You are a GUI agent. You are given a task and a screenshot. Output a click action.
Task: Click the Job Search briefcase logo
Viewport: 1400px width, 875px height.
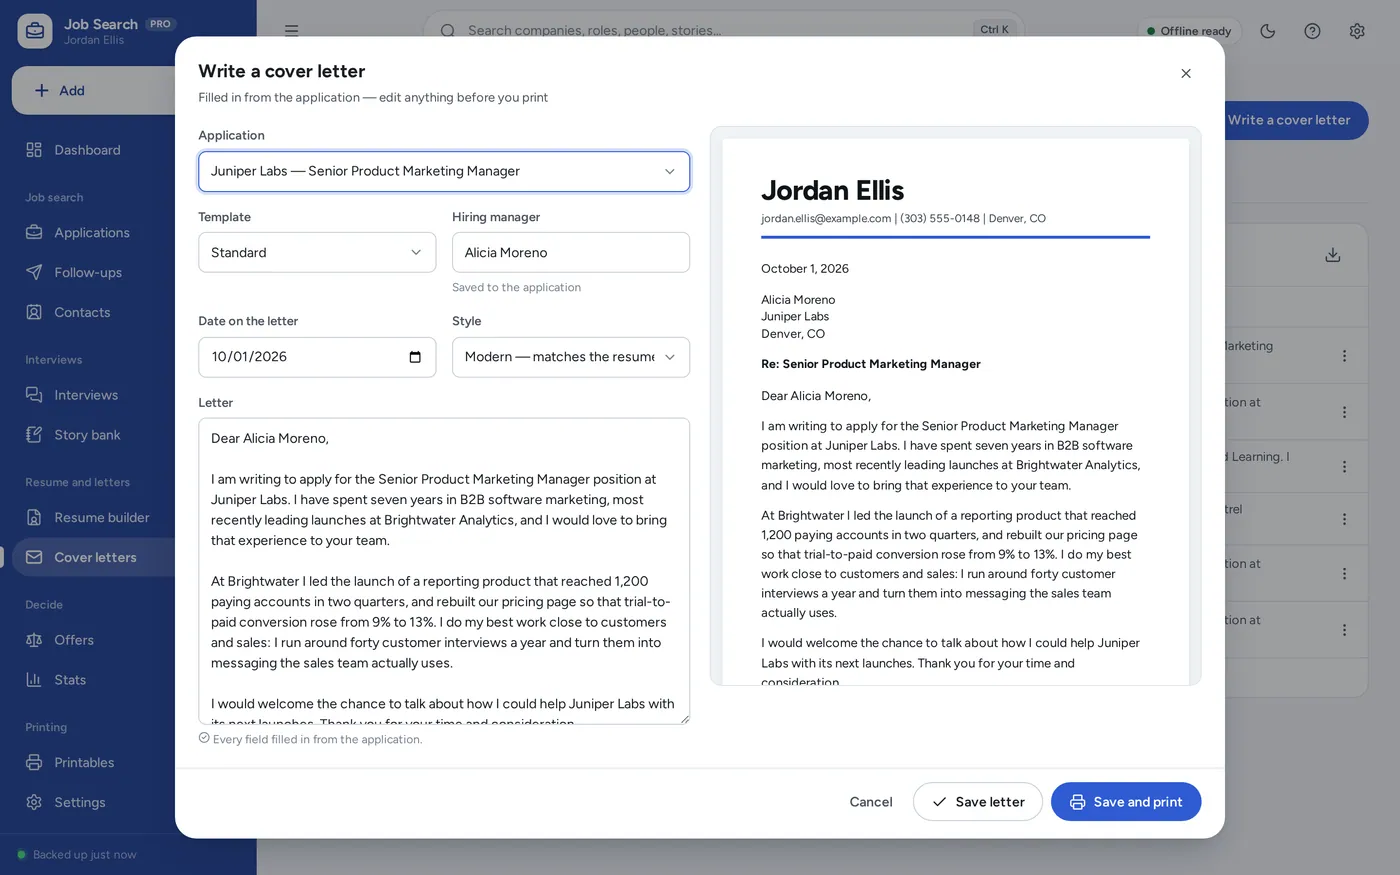(x=35, y=31)
